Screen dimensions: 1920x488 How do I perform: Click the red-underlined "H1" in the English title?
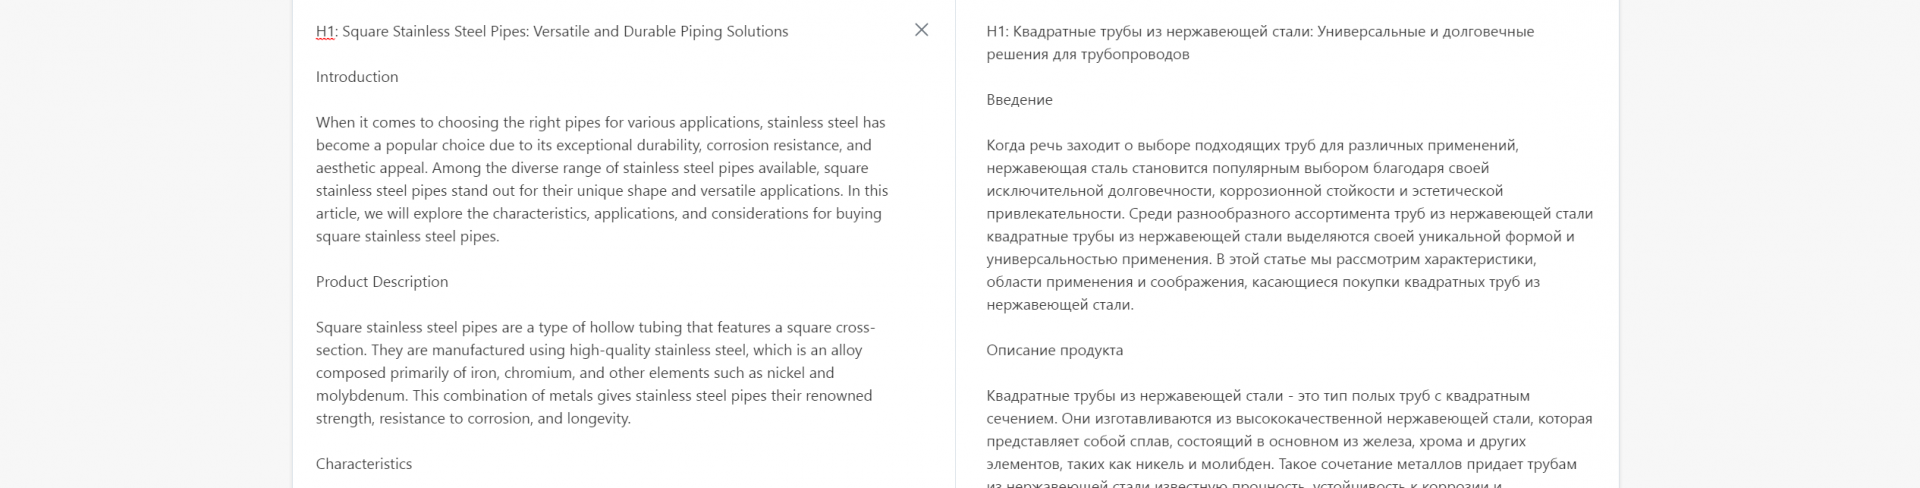coord(325,31)
